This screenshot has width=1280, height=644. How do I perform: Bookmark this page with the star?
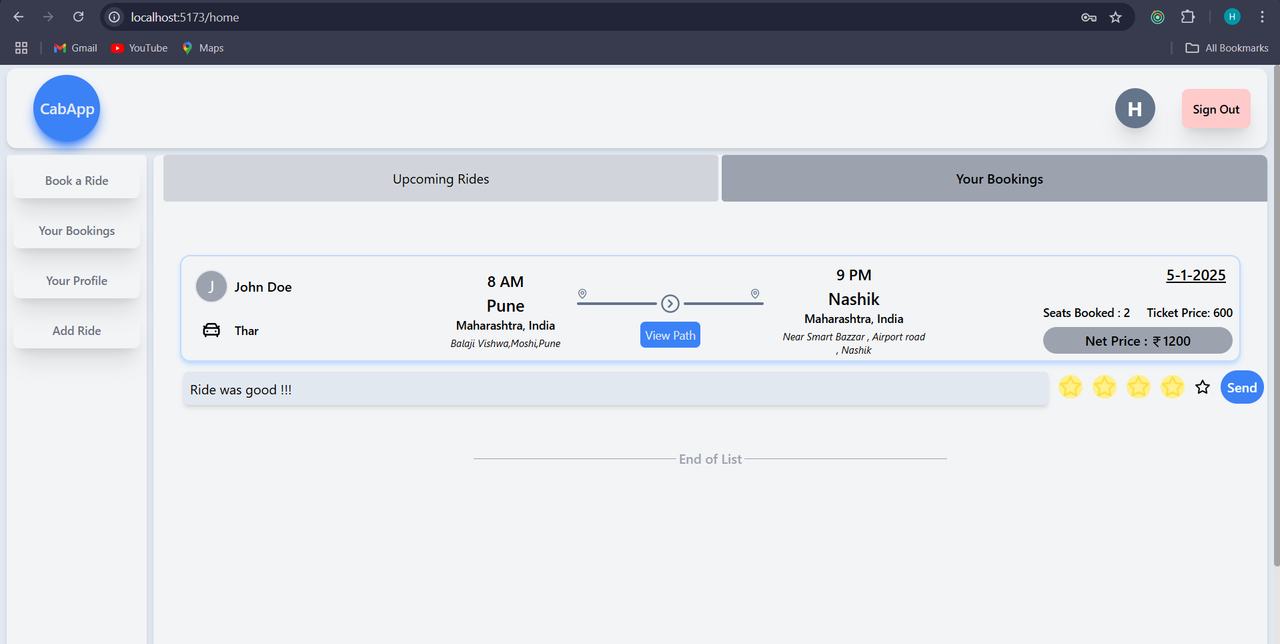click(1116, 17)
